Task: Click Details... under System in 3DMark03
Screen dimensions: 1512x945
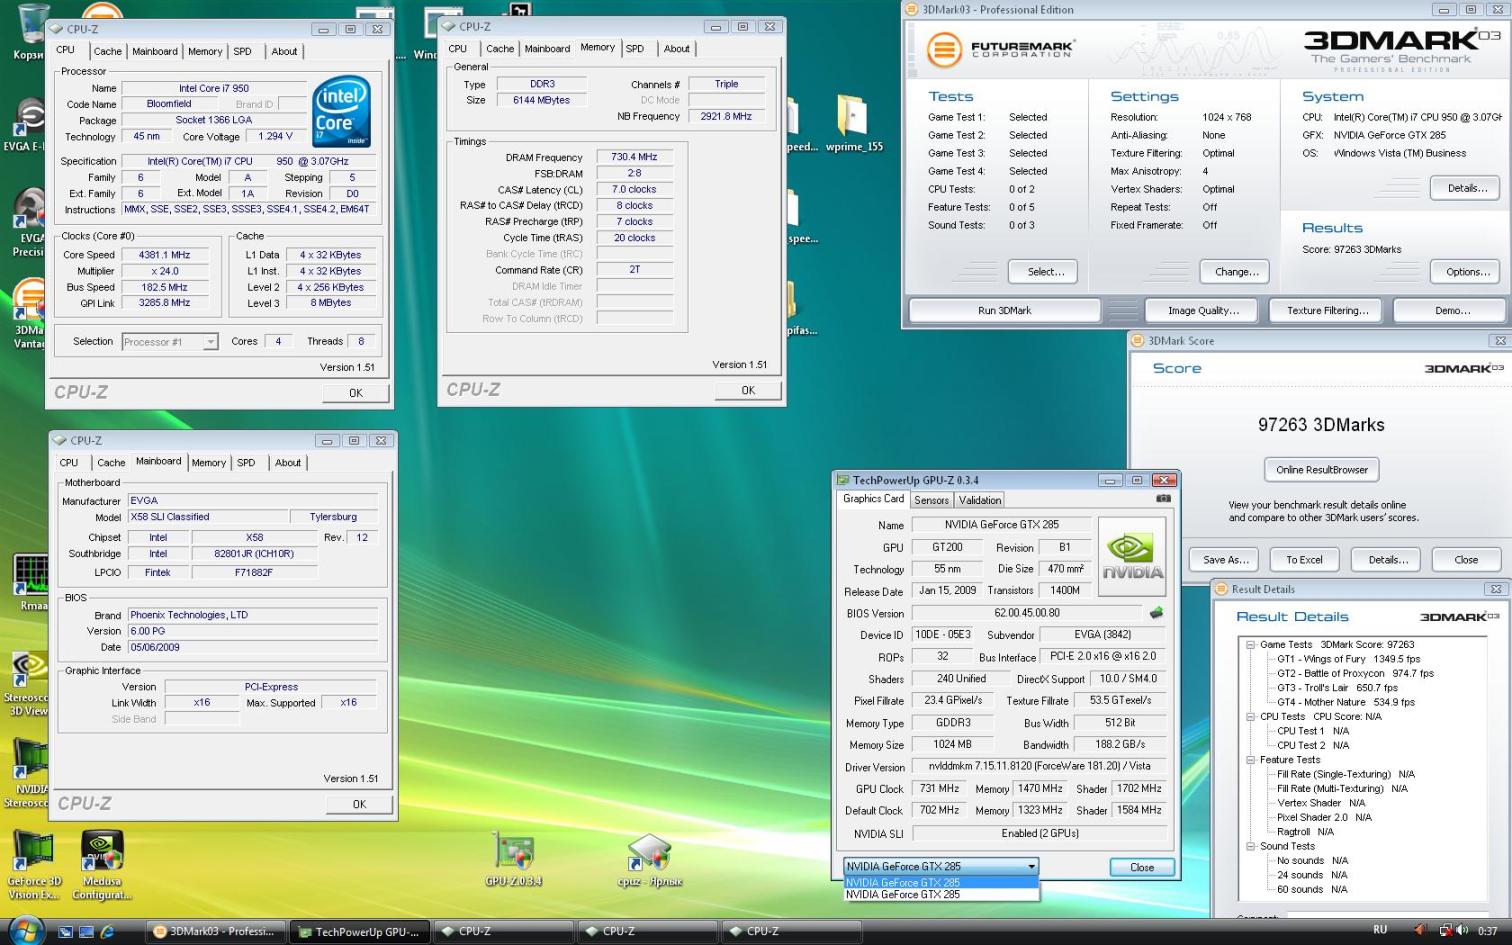Action: [1467, 188]
